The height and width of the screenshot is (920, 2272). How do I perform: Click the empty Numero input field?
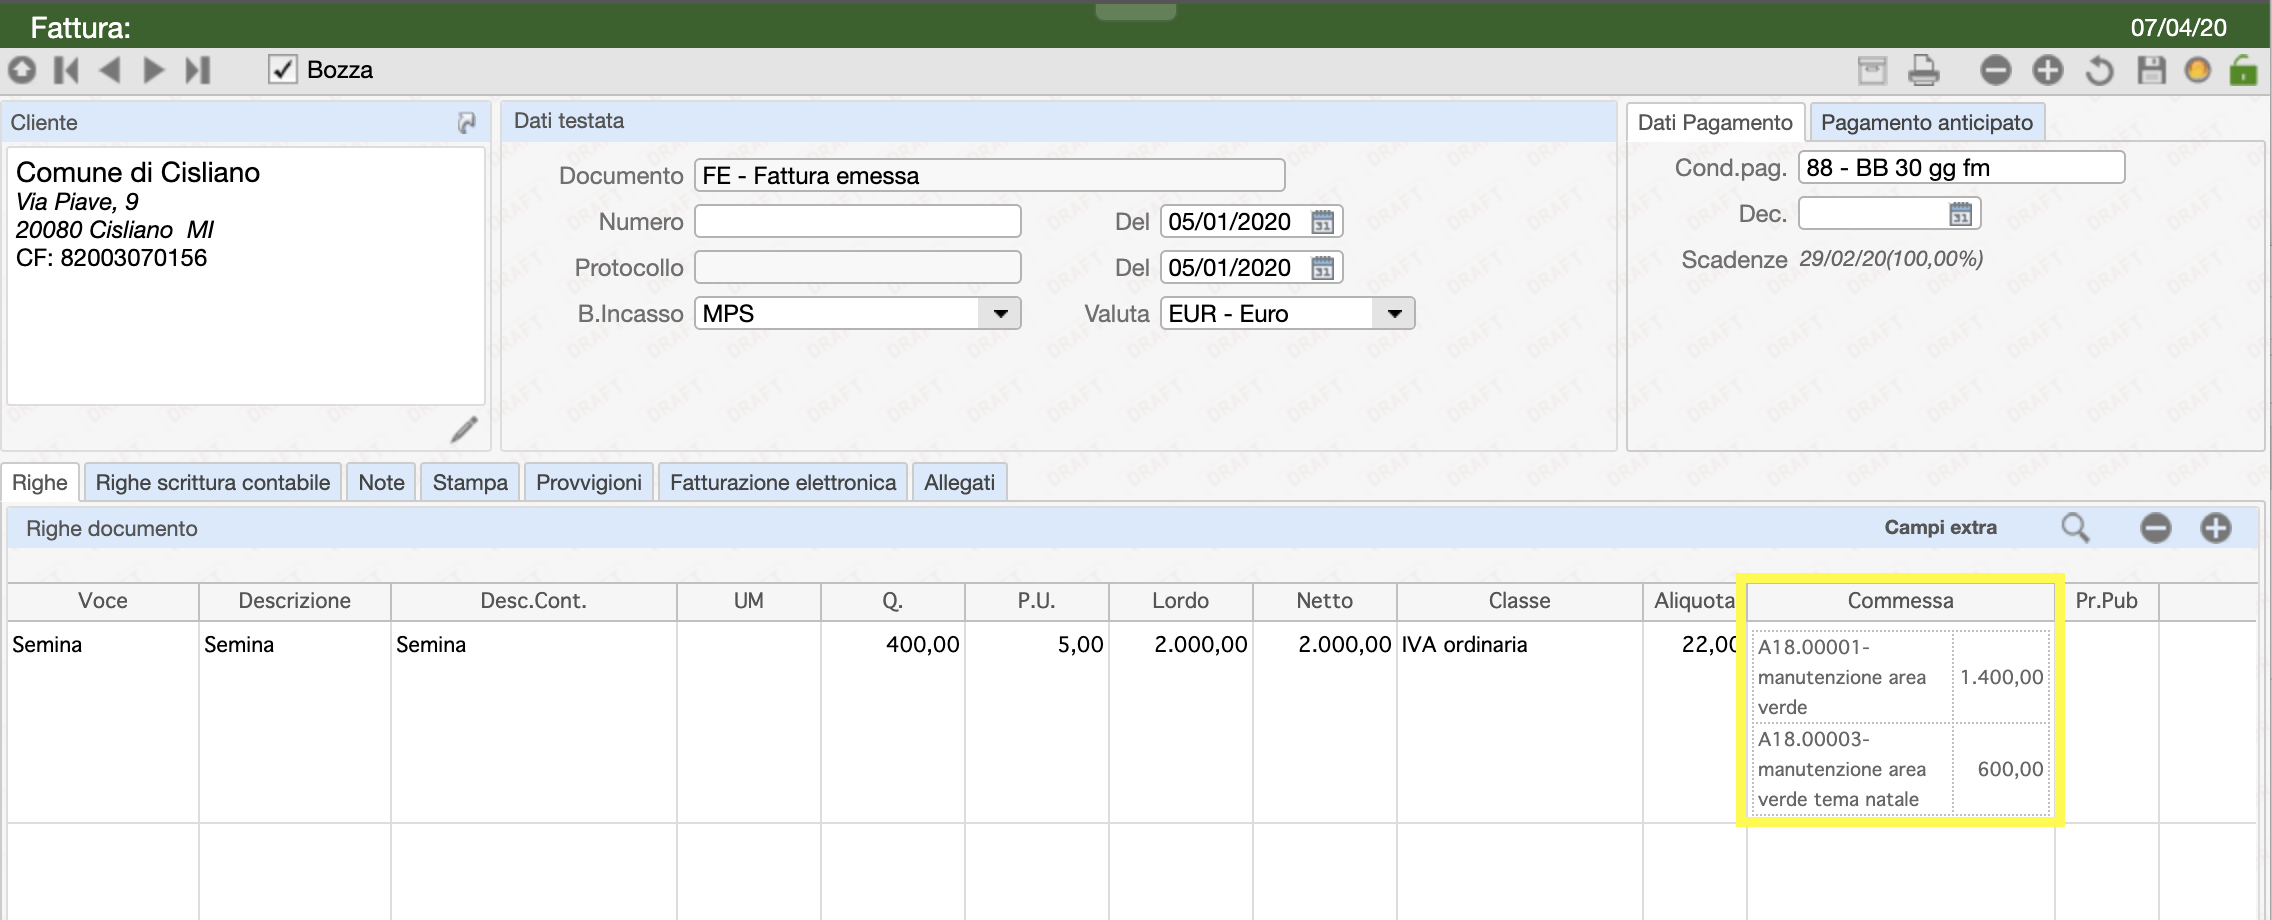pos(858,221)
